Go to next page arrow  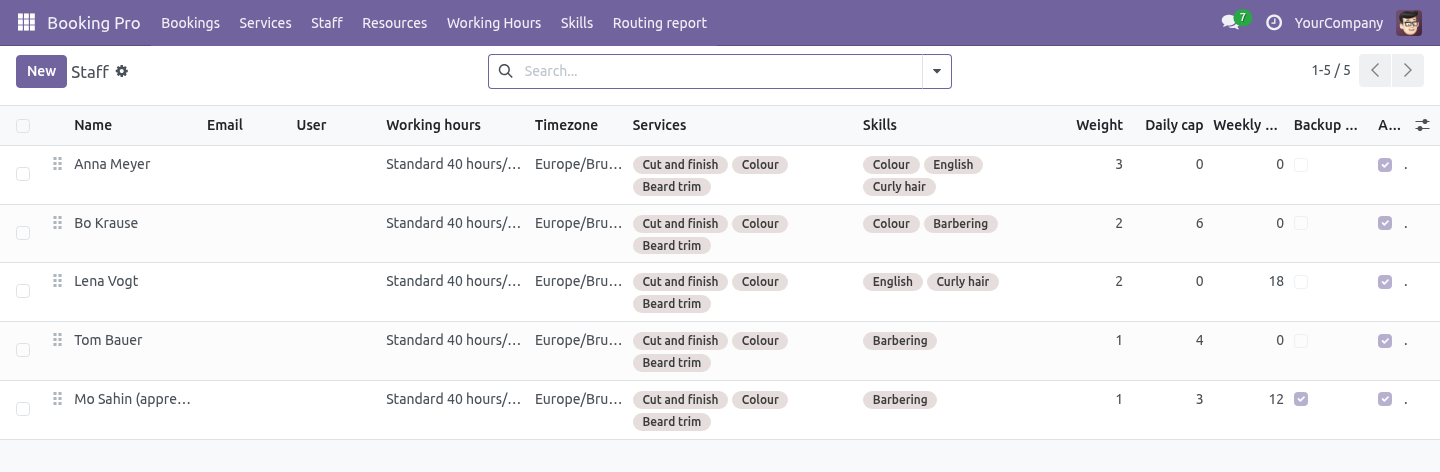(x=1408, y=70)
